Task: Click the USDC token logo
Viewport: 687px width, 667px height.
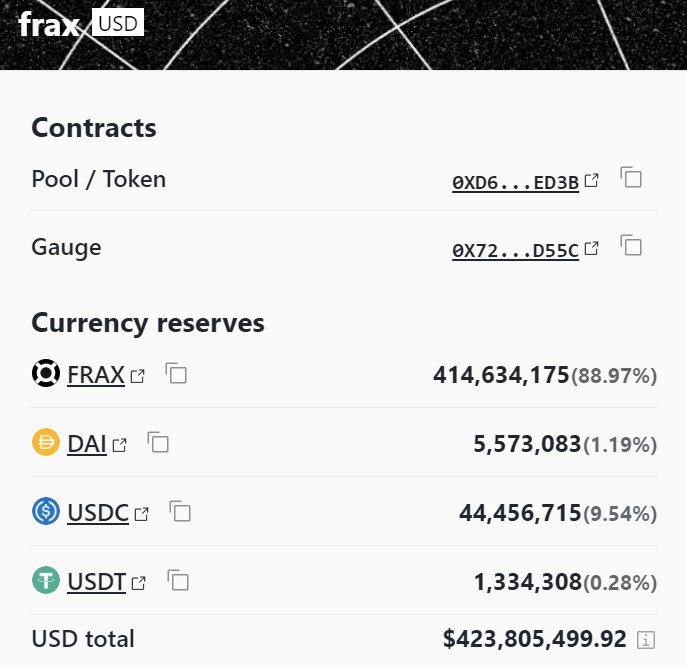Action: 46,512
